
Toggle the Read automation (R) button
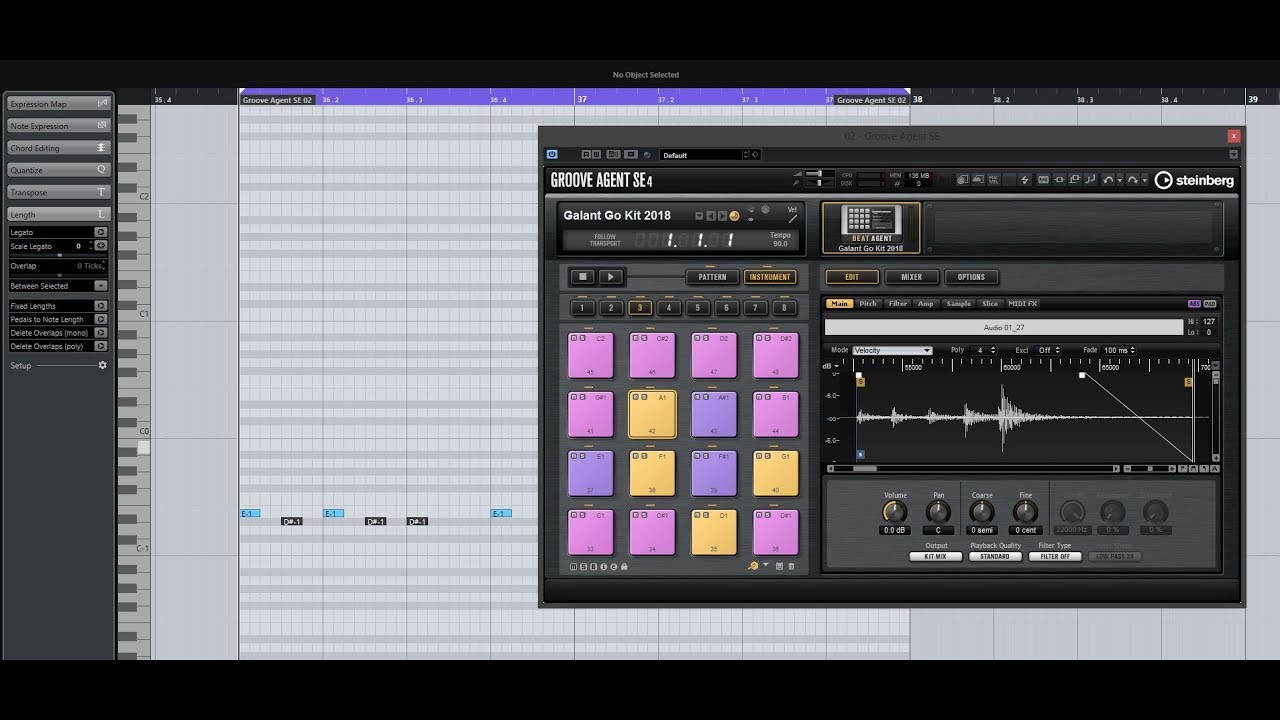pos(586,155)
